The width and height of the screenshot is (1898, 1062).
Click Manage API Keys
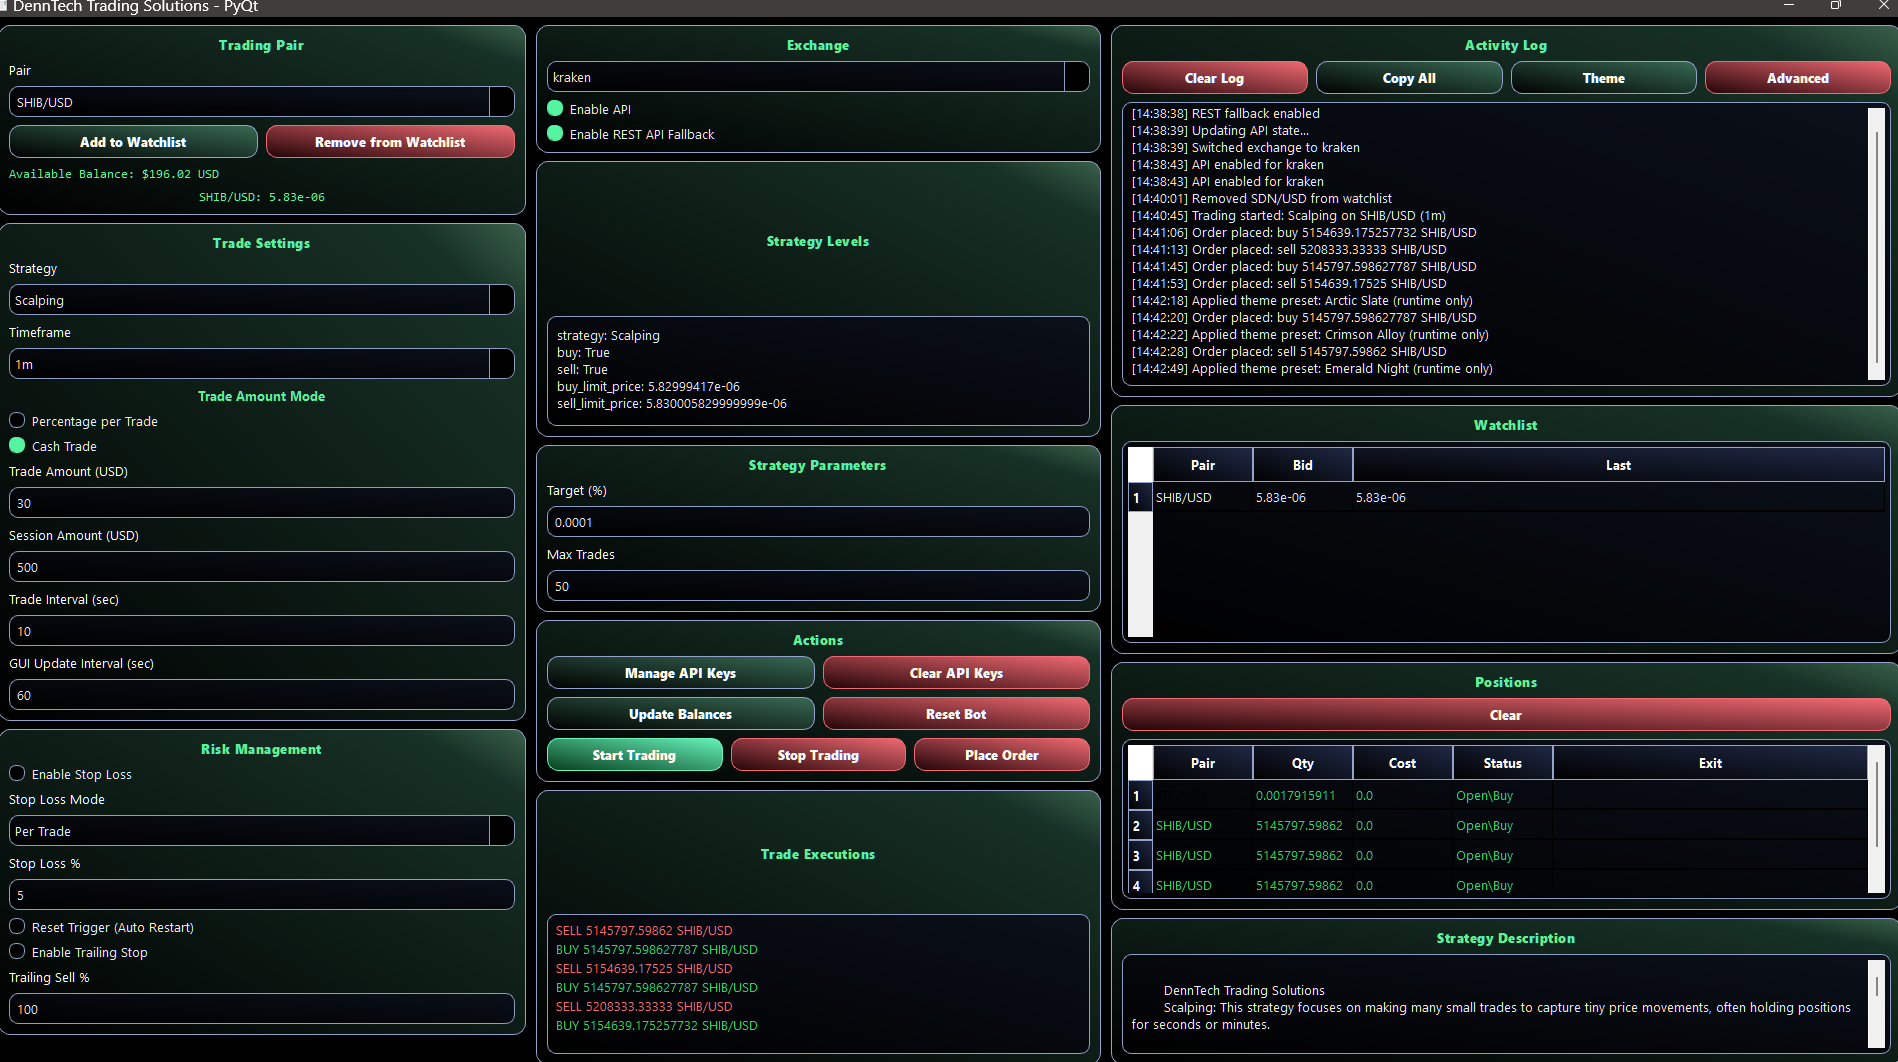680,672
